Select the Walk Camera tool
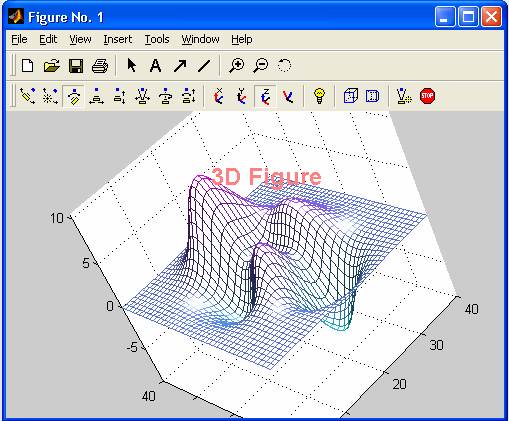The width and height of the screenshot is (509, 421). tap(188, 96)
